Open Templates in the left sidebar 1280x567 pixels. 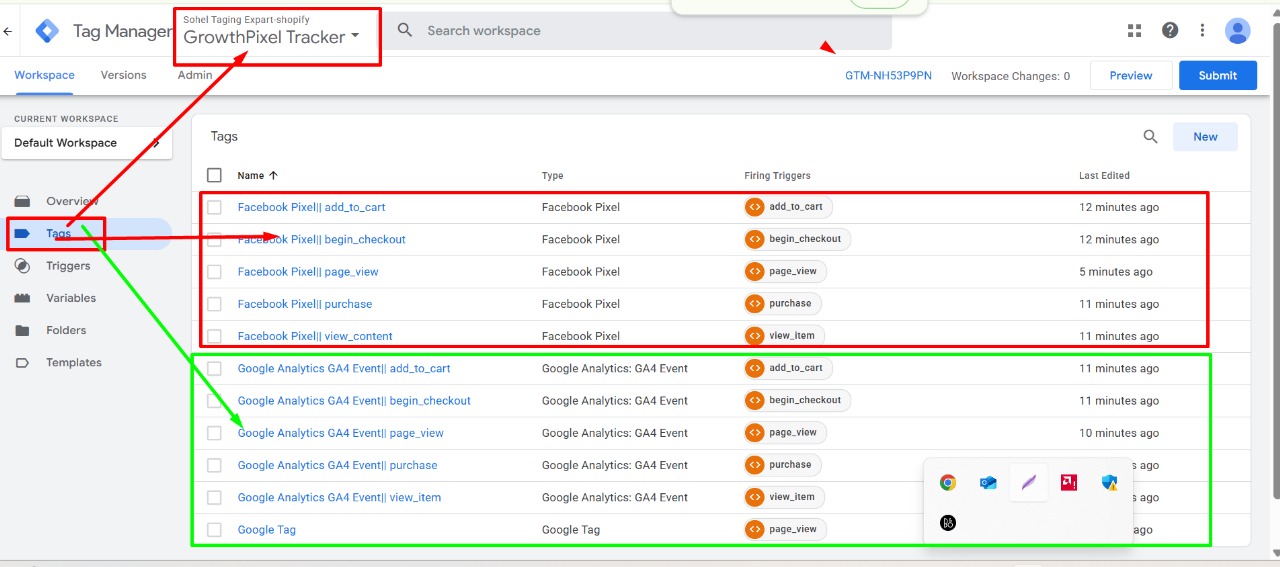click(74, 362)
